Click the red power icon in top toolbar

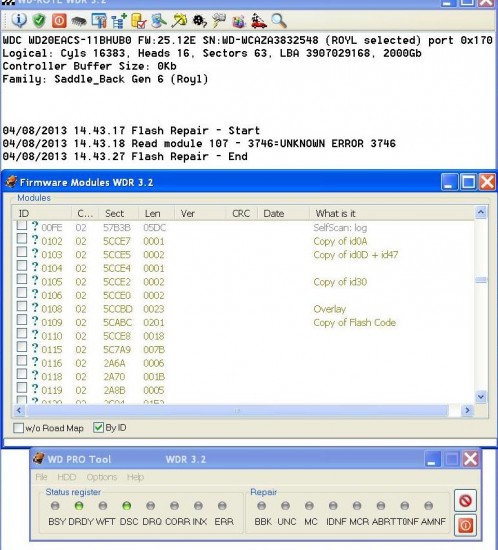(x=59, y=21)
